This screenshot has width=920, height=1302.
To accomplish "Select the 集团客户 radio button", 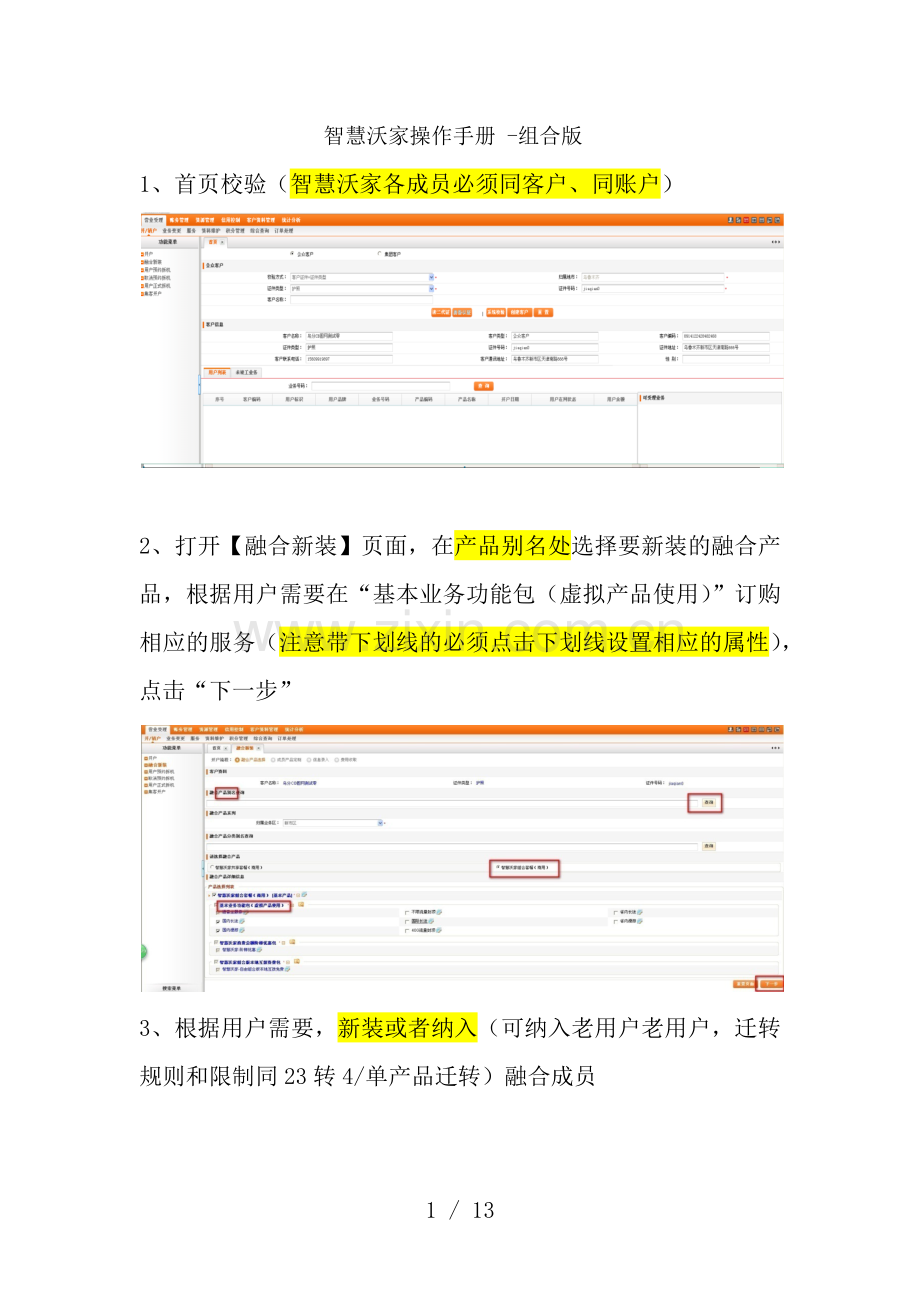I will [x=379, y=253].
